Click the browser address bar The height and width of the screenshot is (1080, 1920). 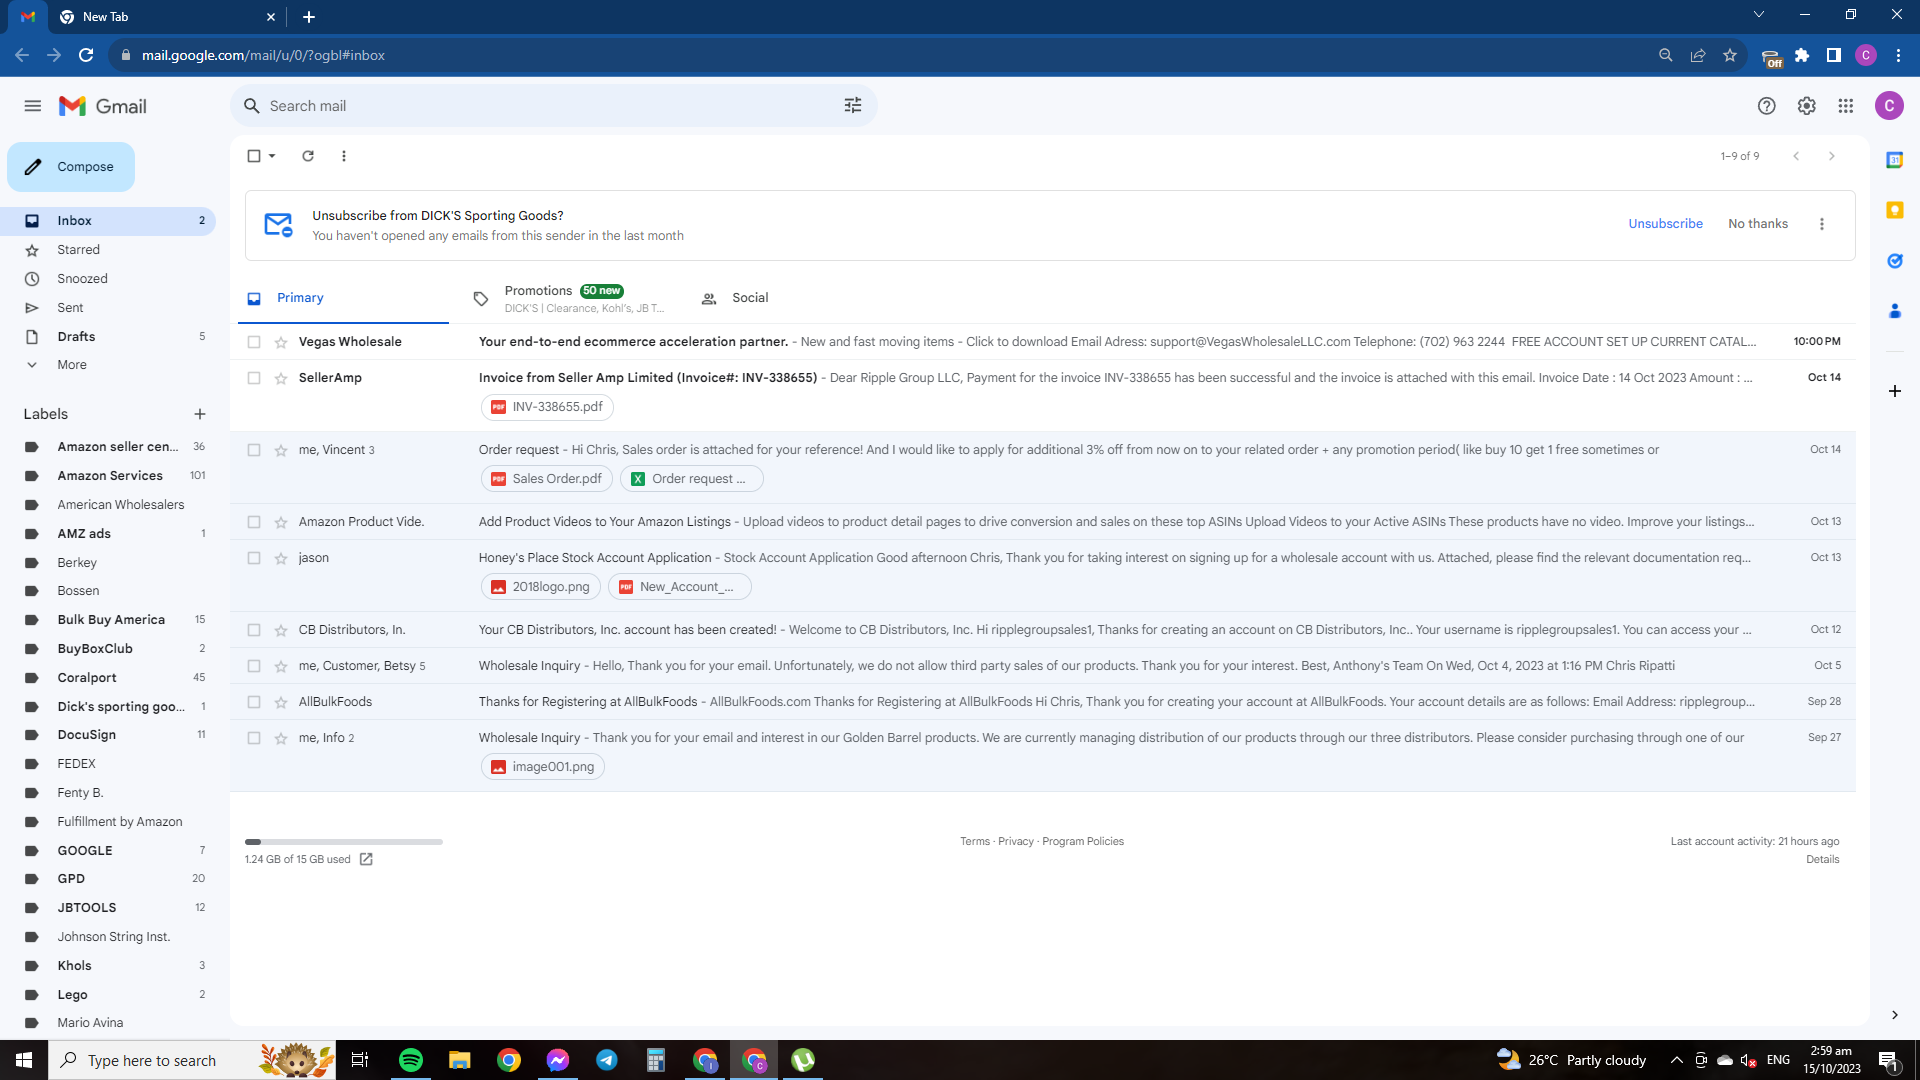pyautogui.click(x=880, y=55)
